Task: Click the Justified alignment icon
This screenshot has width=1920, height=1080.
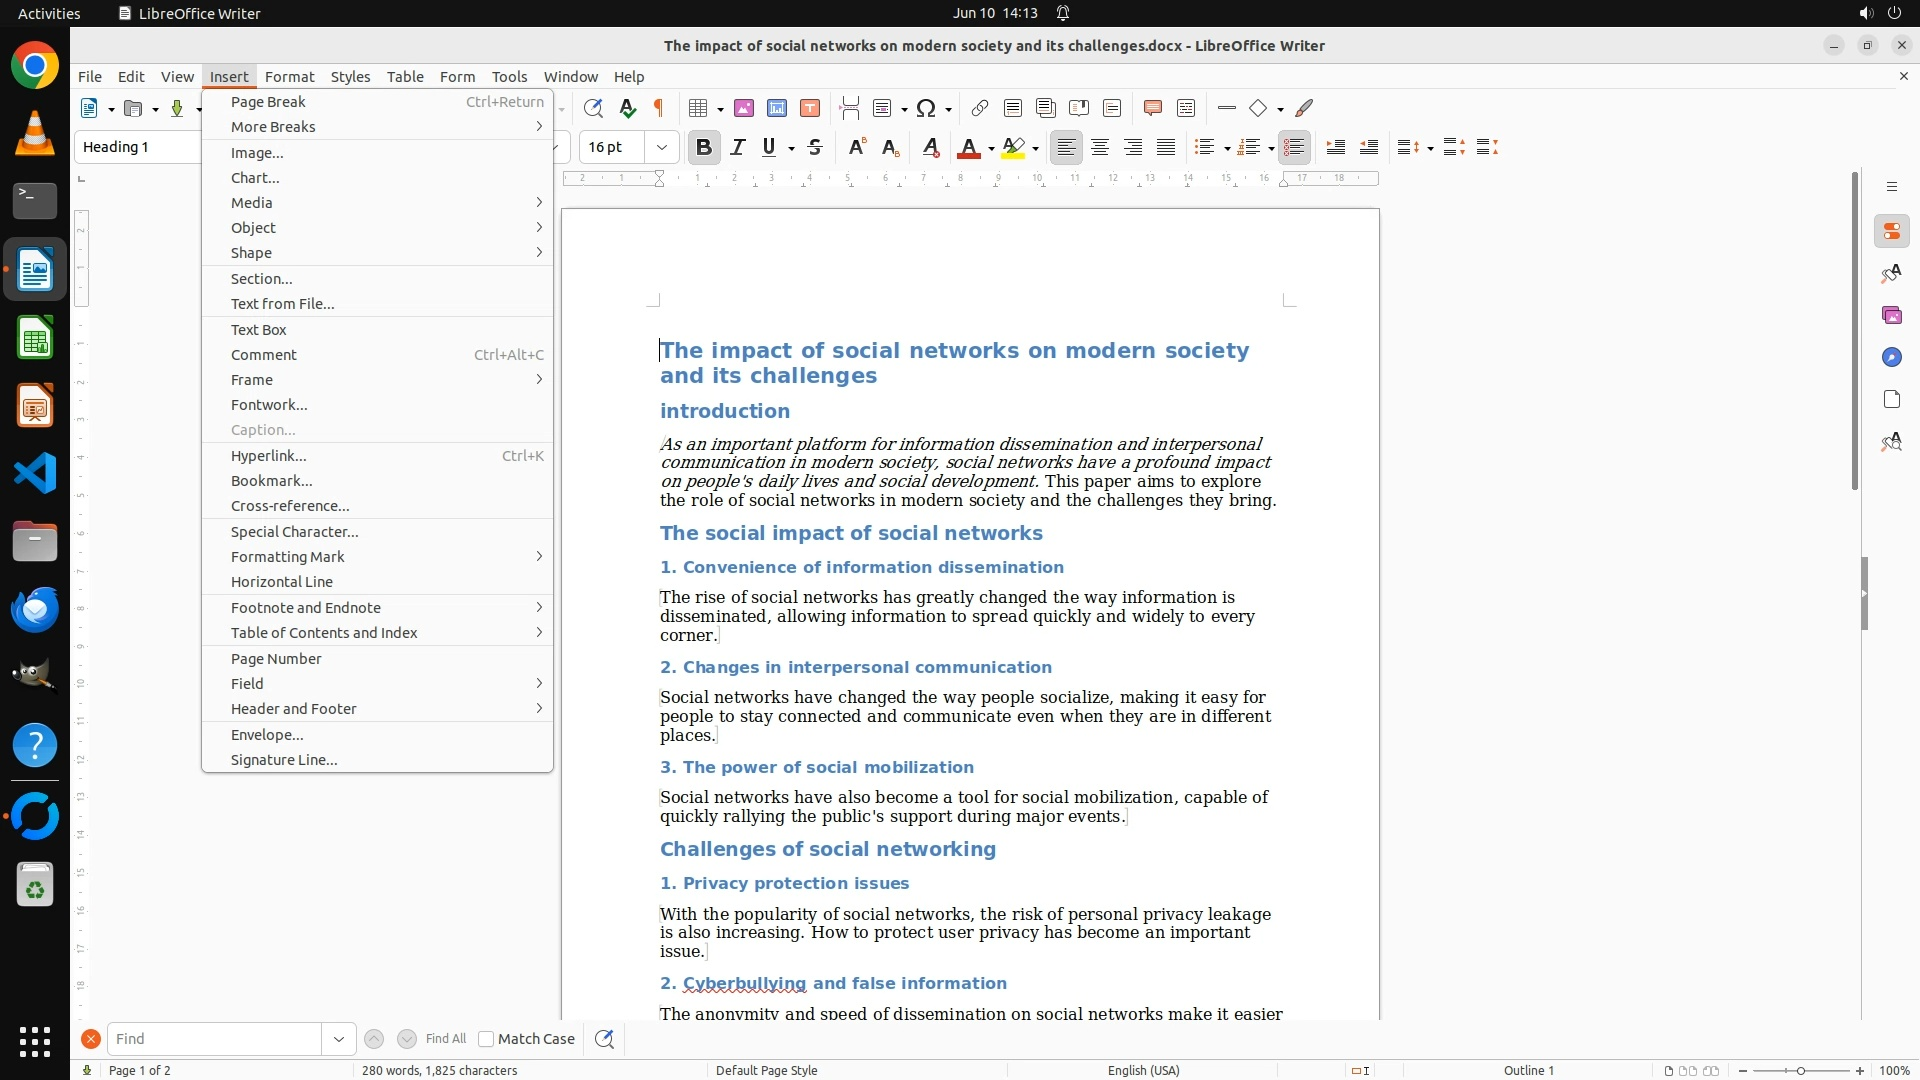Action: click(1166, 147)
